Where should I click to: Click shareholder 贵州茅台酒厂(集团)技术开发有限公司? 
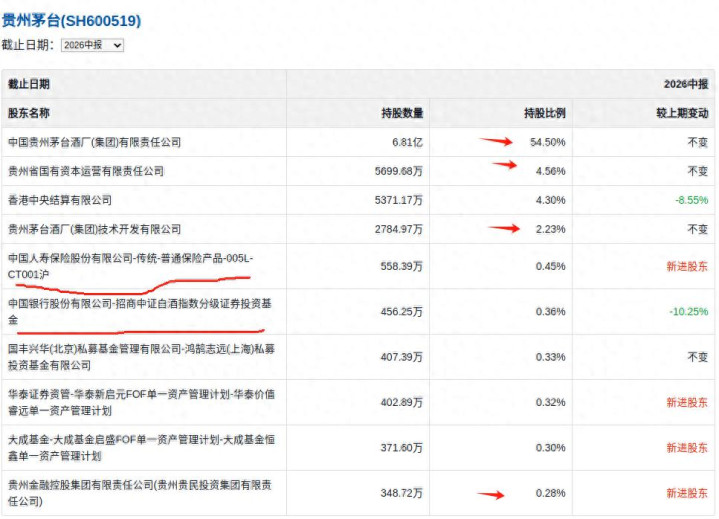click(94, 229)
